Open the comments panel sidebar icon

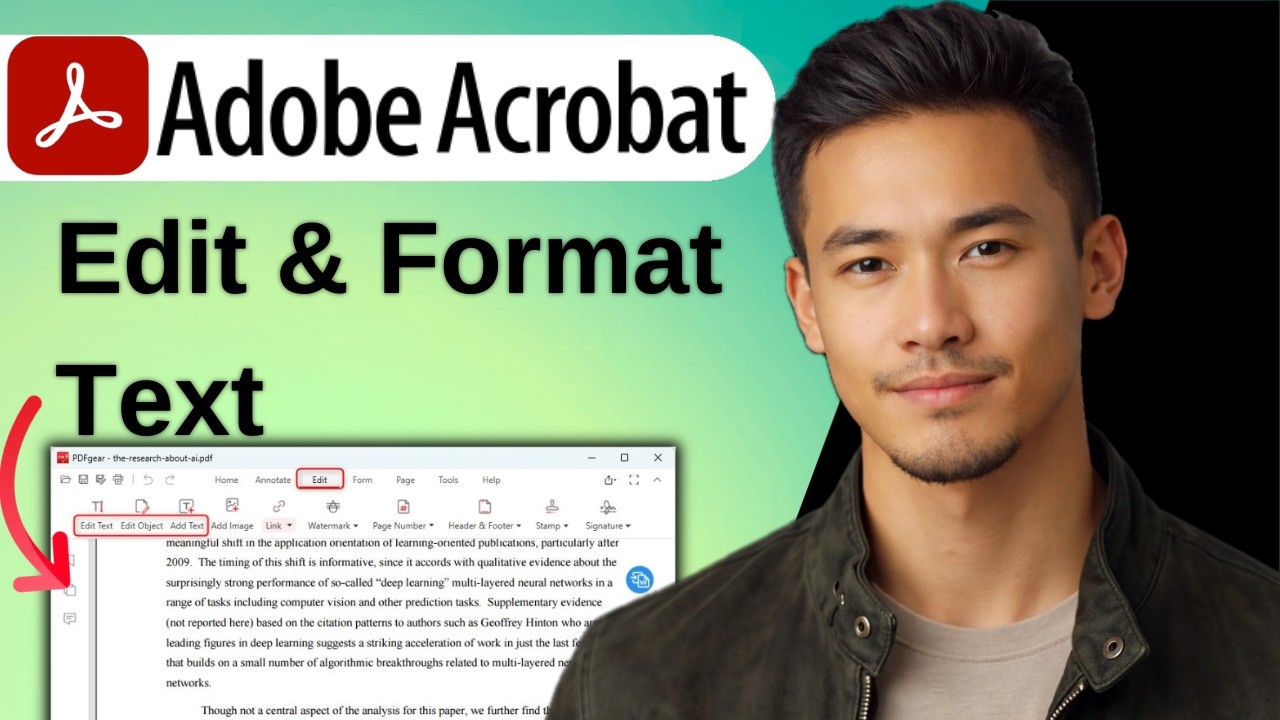pyautogui.click(x=69, y=619)
